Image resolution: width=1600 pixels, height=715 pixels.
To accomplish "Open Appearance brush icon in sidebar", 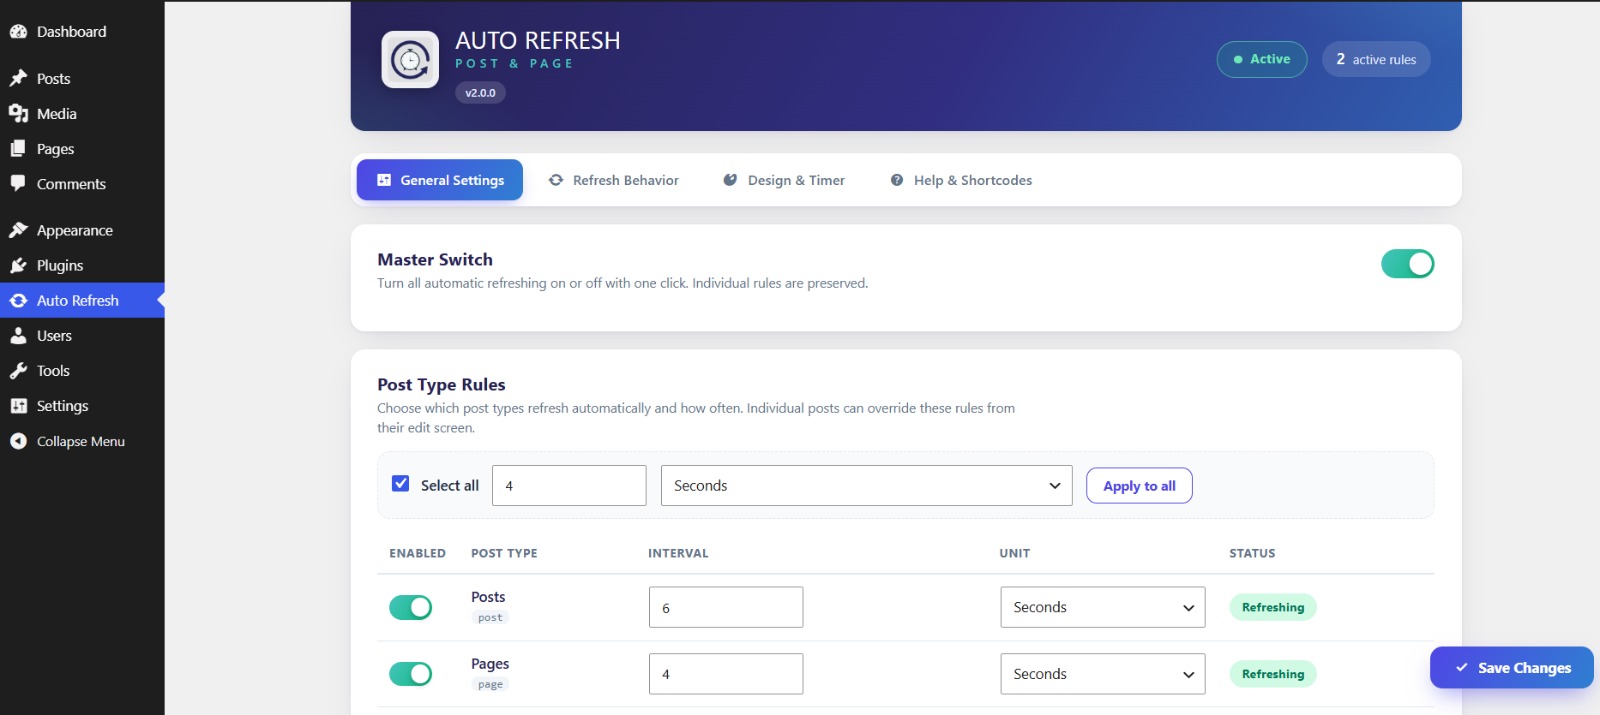I will pyautogui.click(x=18, y=230).
